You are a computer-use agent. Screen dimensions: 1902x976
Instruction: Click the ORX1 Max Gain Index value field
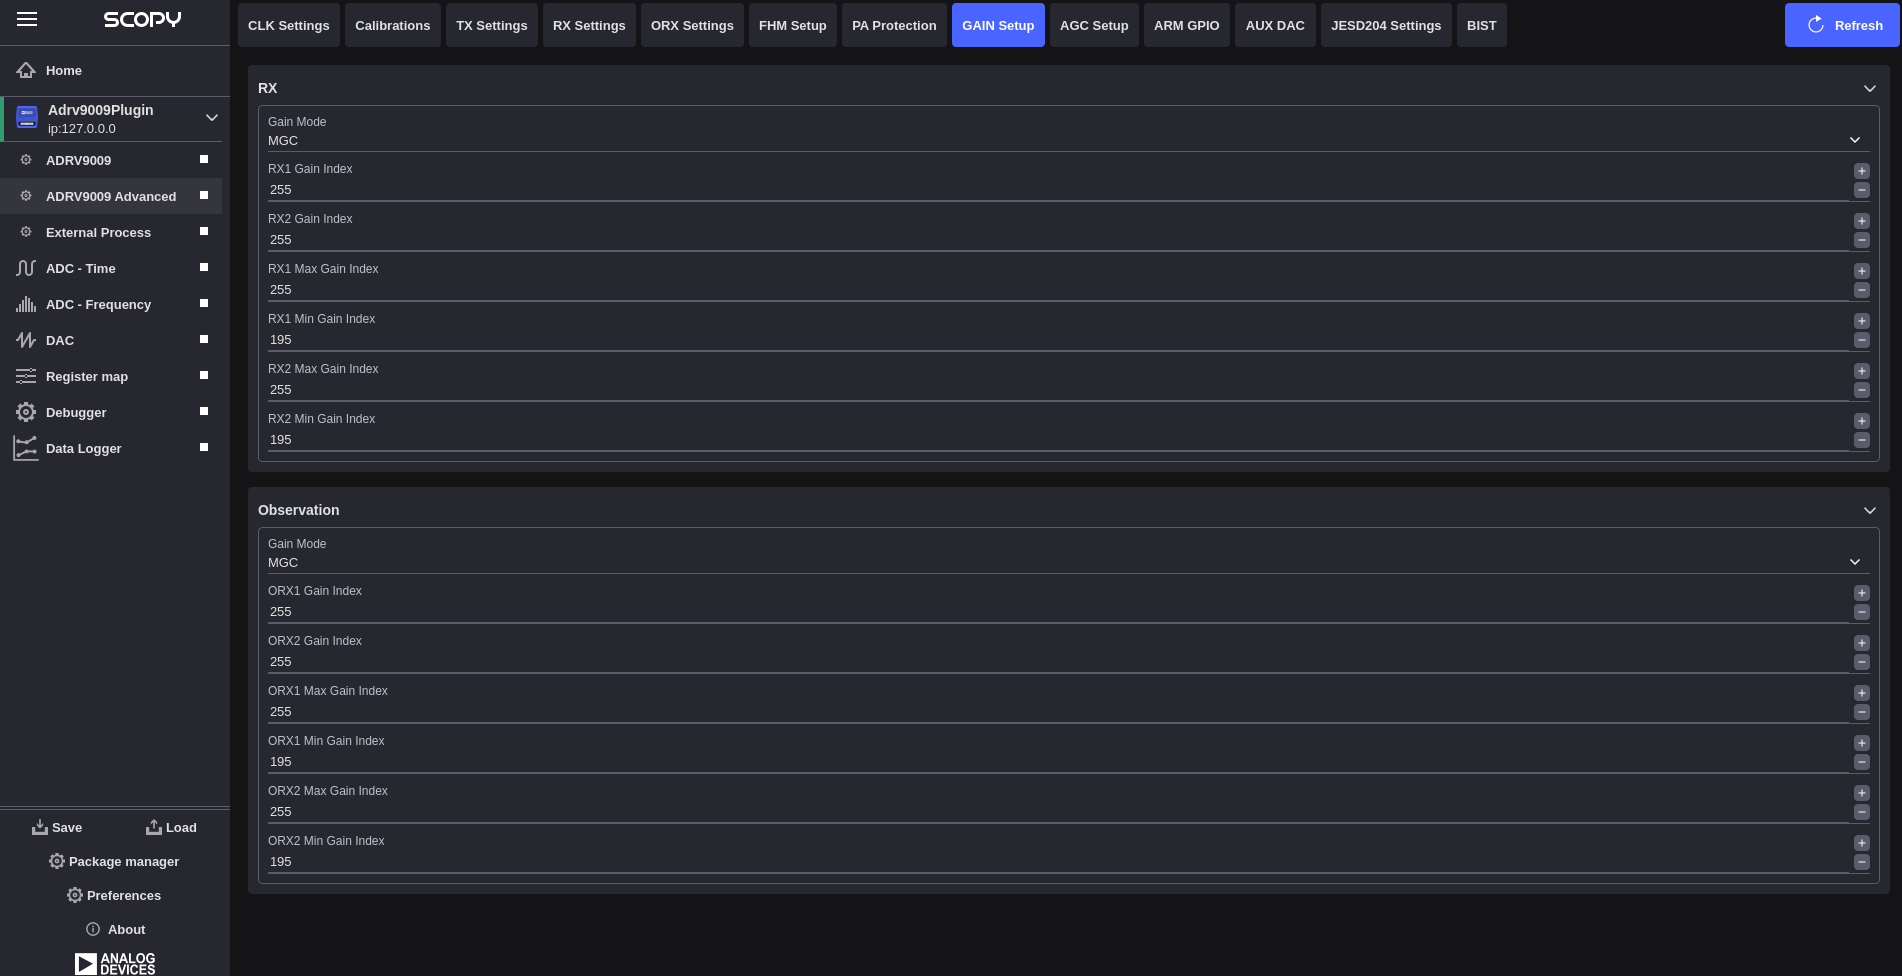[1058, 712]
